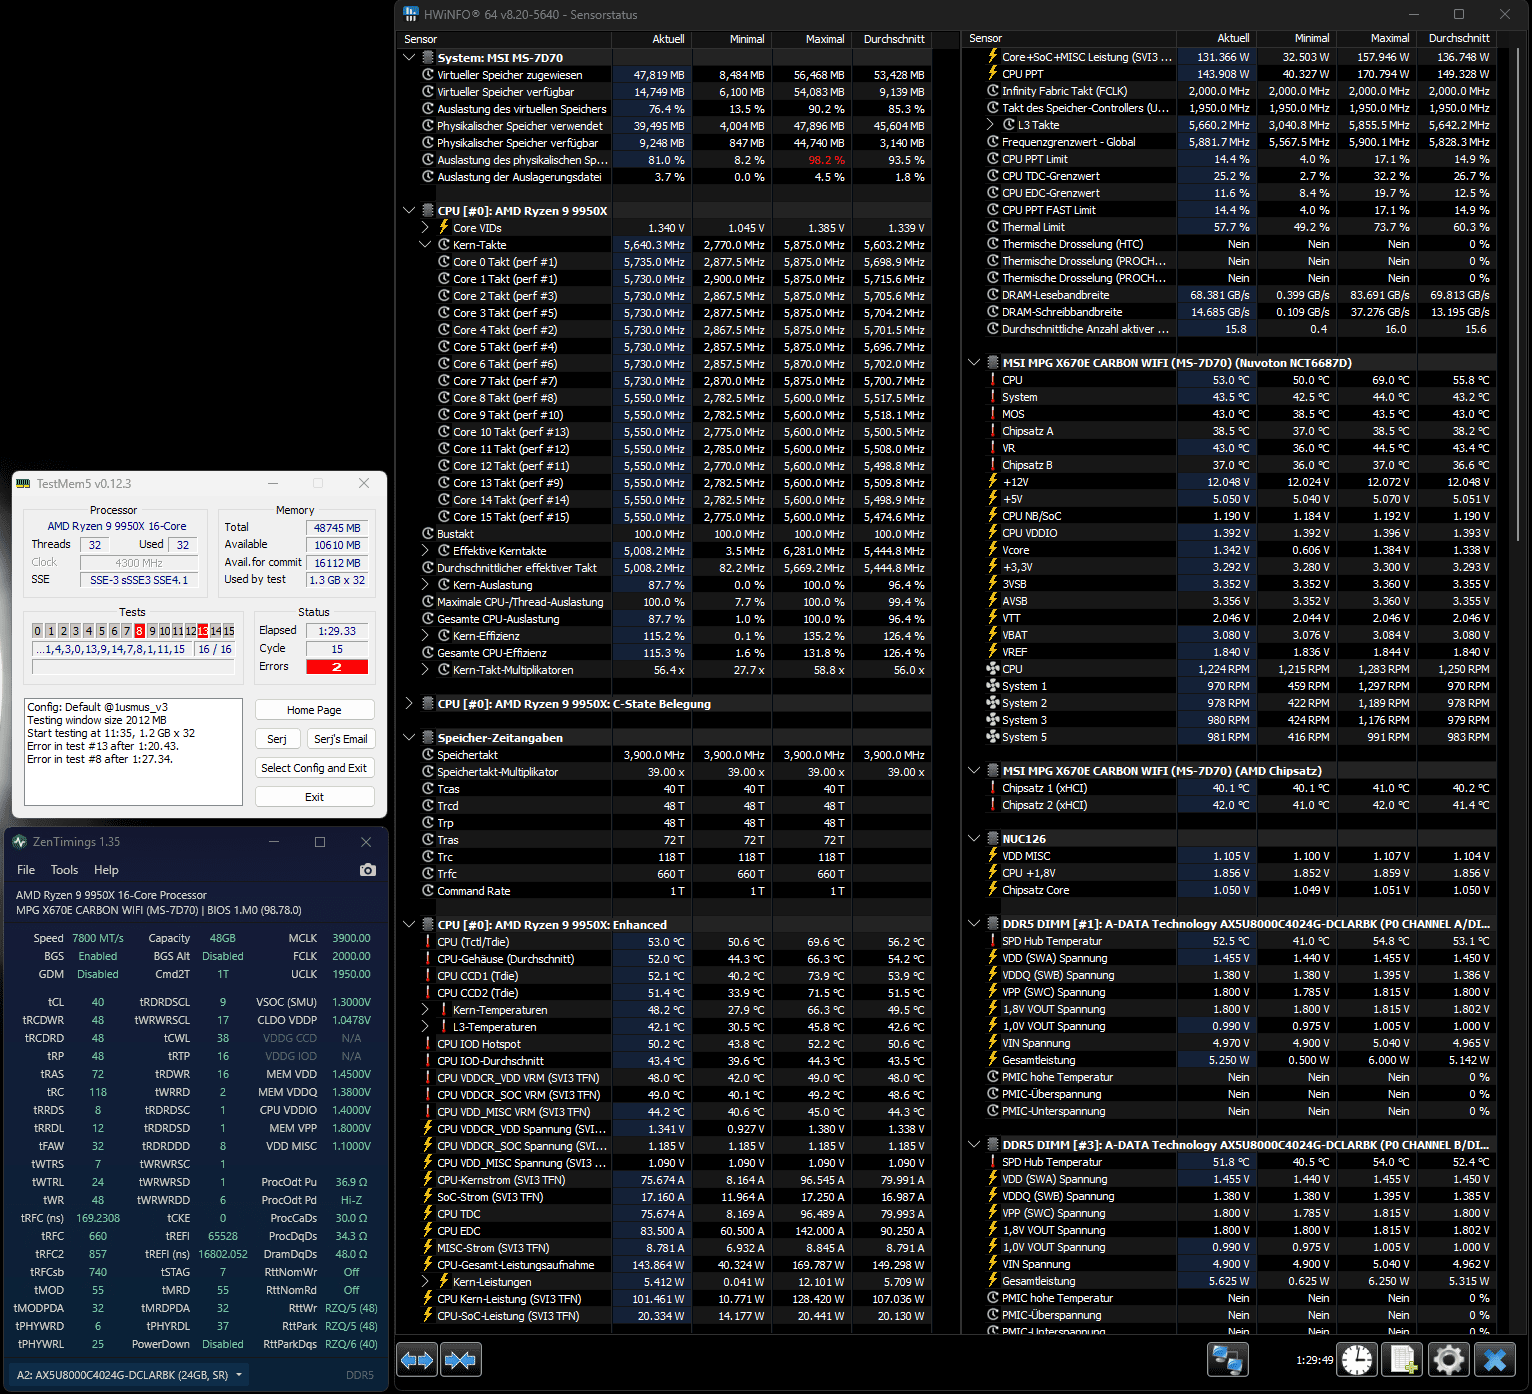Click TestMem5 progress bar
This screenshot has width=1532, height=1394.
[134, 668]
